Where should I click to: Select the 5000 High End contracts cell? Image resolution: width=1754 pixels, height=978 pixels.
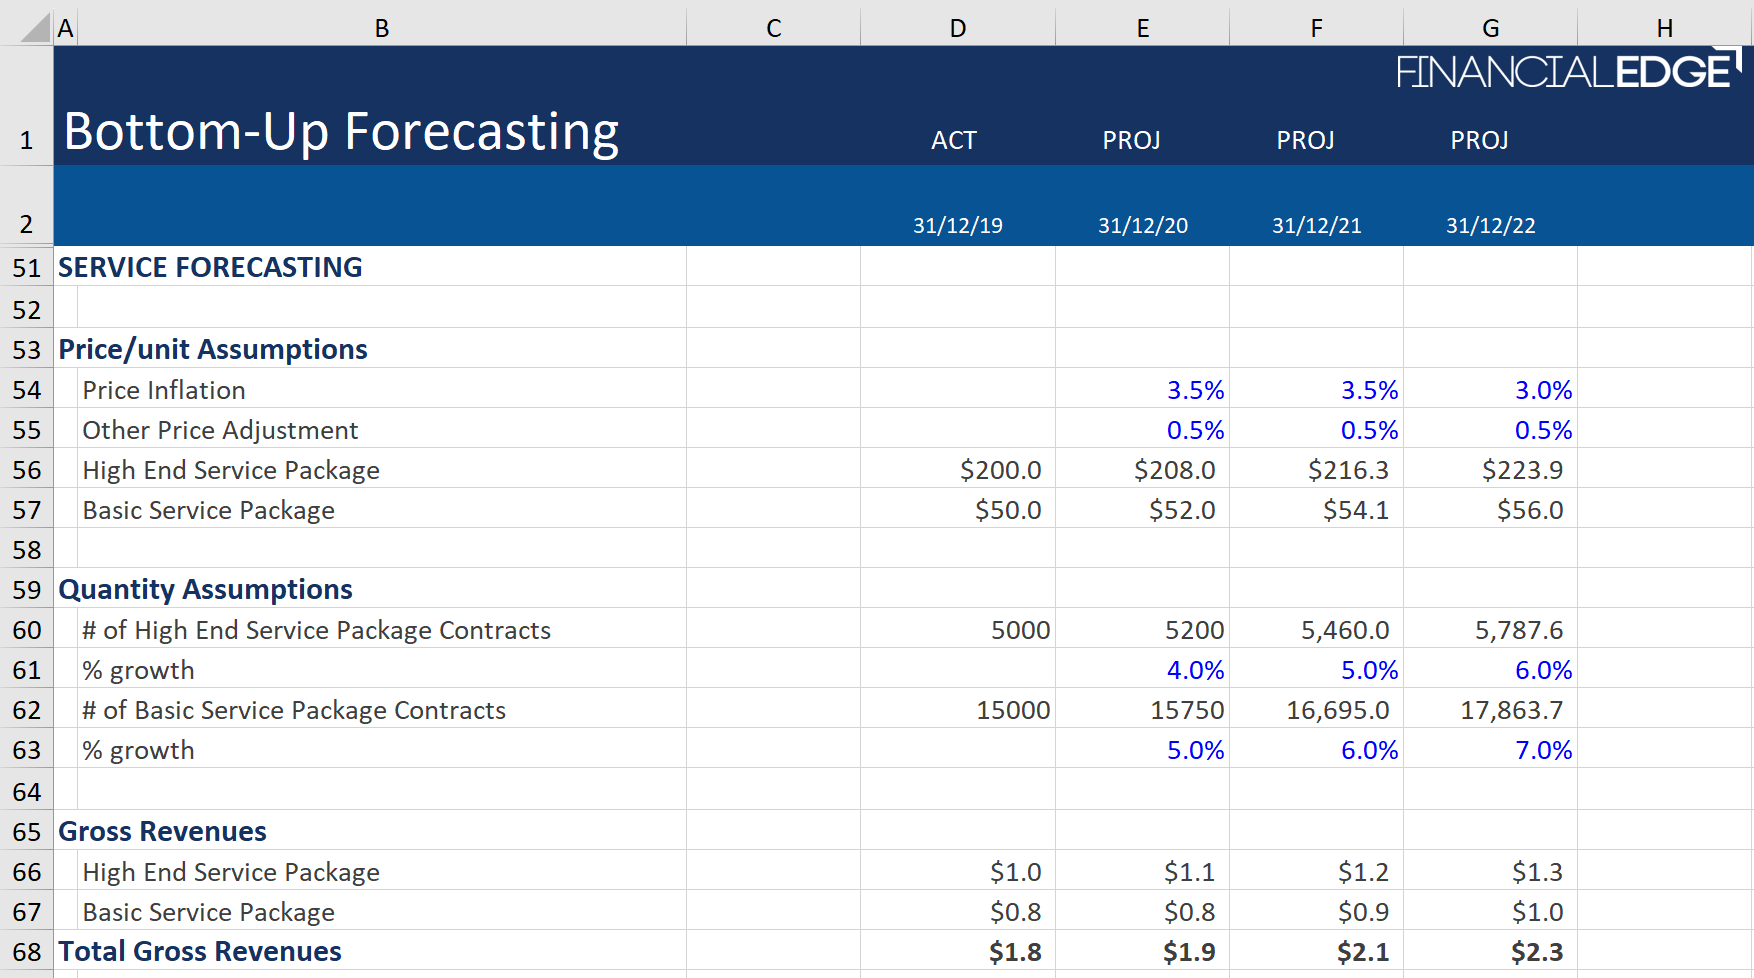pyautogui.click(x=957, y=629)
